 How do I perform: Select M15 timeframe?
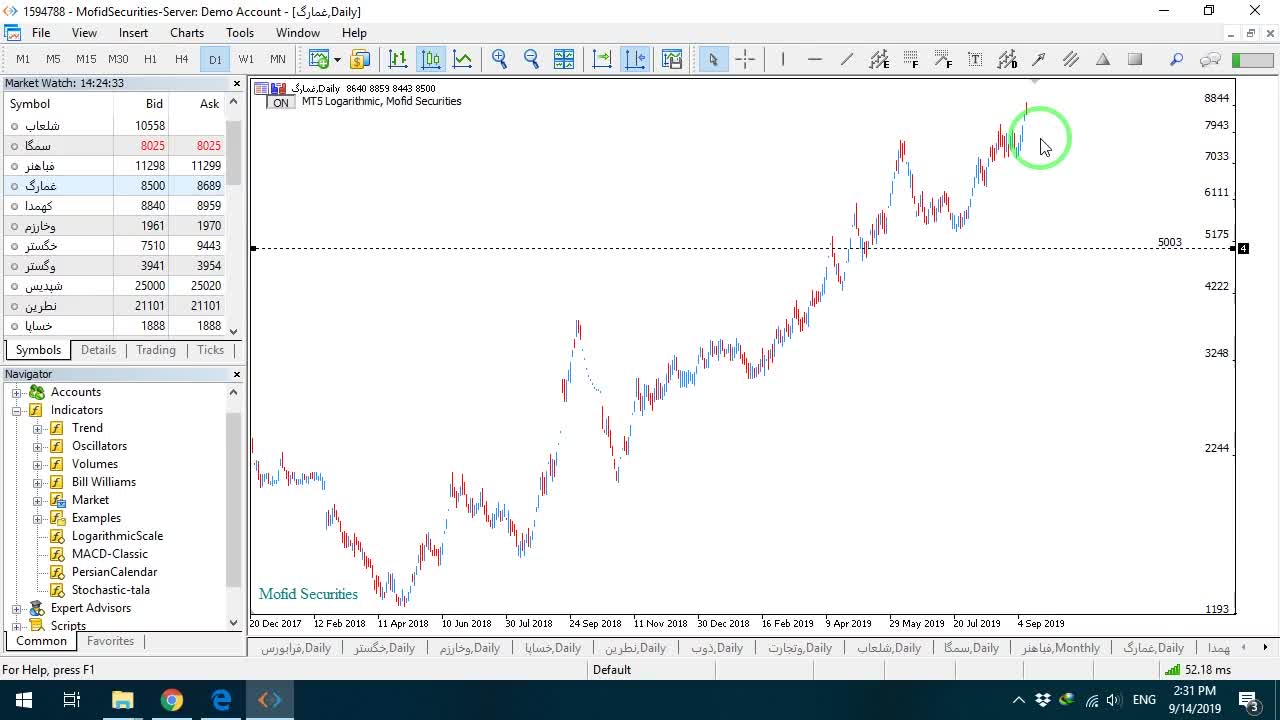tap(86, 59)
